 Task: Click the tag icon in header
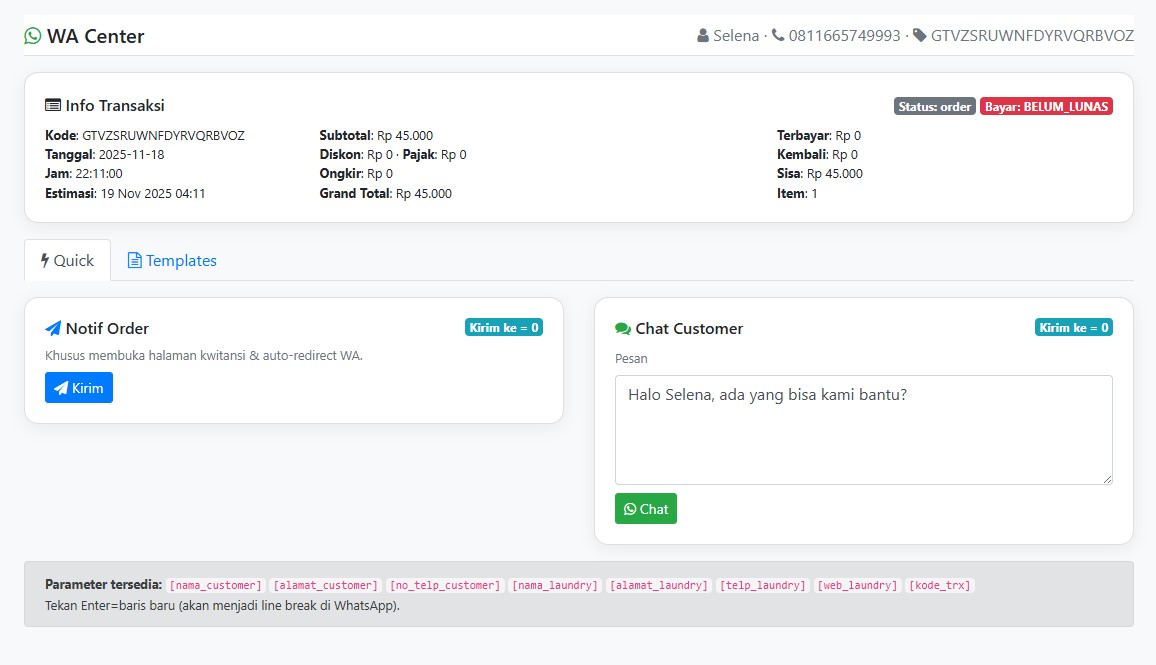coord(920,36)
